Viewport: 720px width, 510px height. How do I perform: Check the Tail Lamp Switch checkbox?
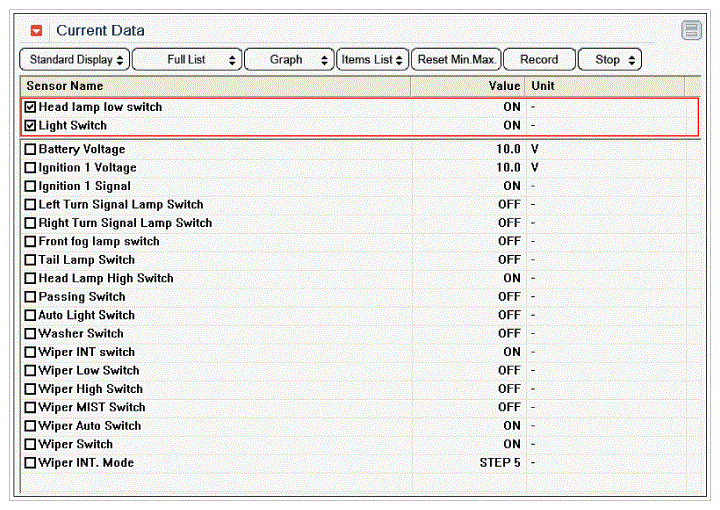point(30,260)
